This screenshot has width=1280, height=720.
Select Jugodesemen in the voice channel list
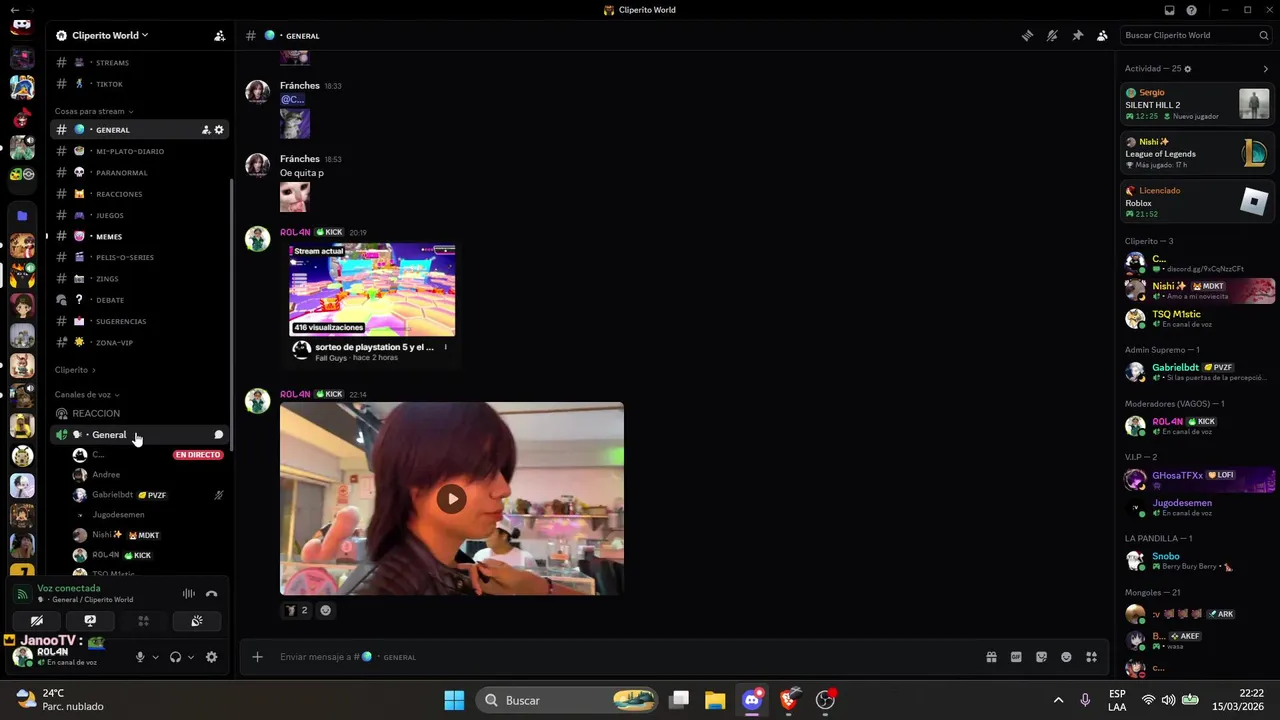tap(148, 515)
